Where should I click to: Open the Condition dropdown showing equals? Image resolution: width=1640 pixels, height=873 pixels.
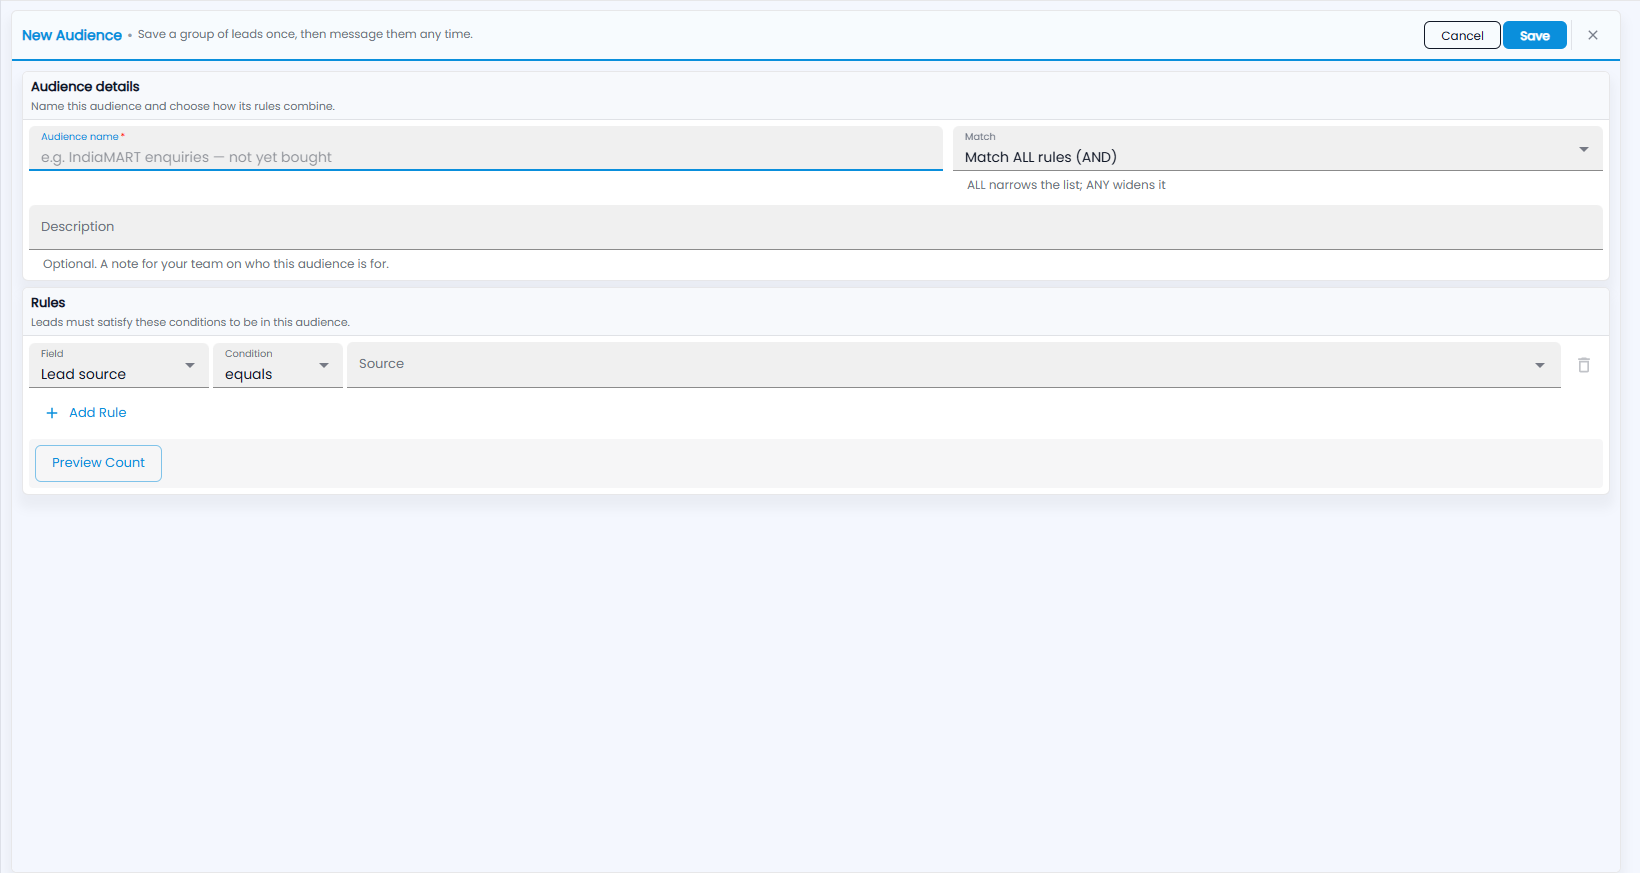[x=278, y=365]
